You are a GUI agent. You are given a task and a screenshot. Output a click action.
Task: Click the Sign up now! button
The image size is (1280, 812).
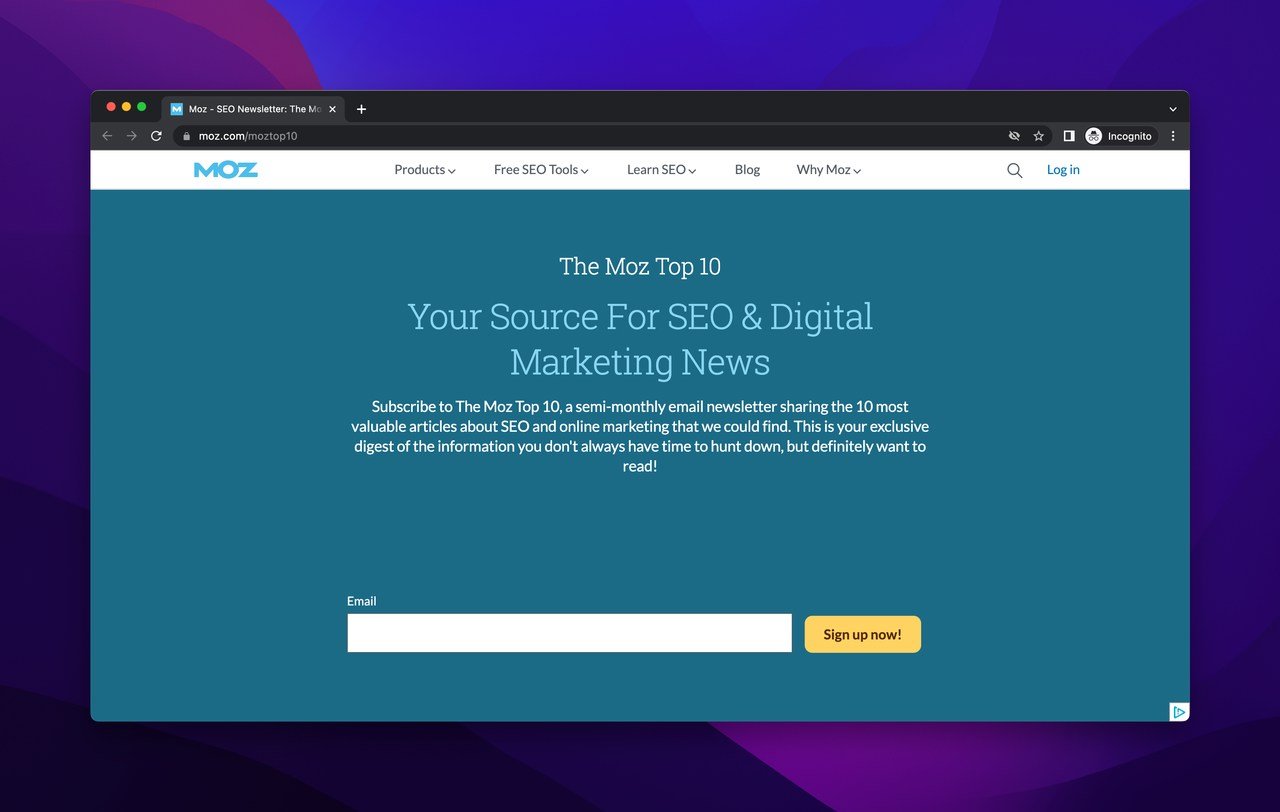[863, 634]
